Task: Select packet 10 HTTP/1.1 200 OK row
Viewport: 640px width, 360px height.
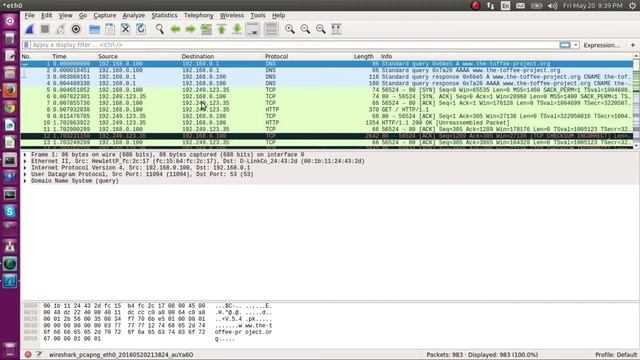Action: pos(327,122)
